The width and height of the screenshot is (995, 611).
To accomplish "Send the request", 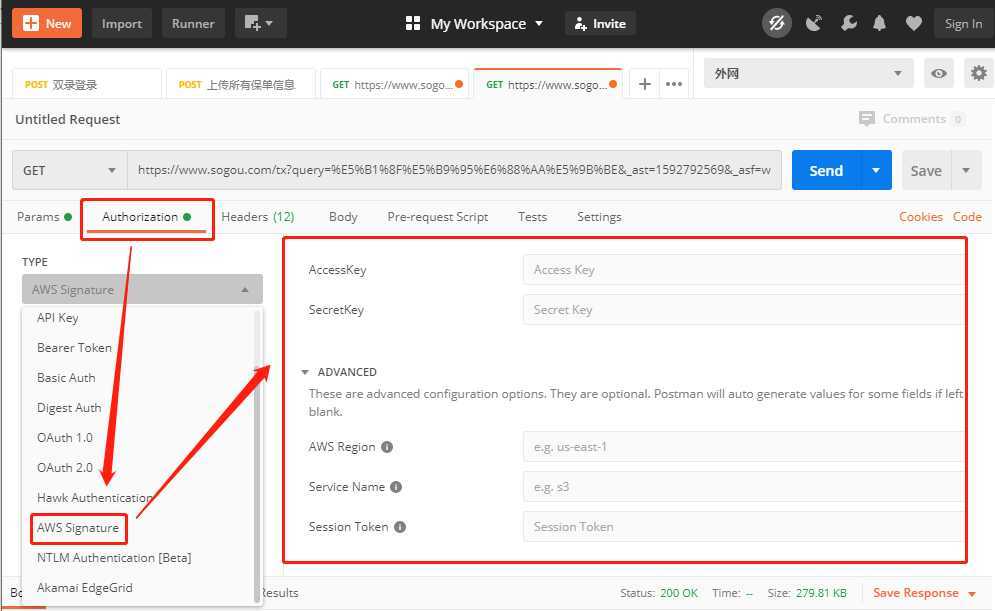I will 826,170.
